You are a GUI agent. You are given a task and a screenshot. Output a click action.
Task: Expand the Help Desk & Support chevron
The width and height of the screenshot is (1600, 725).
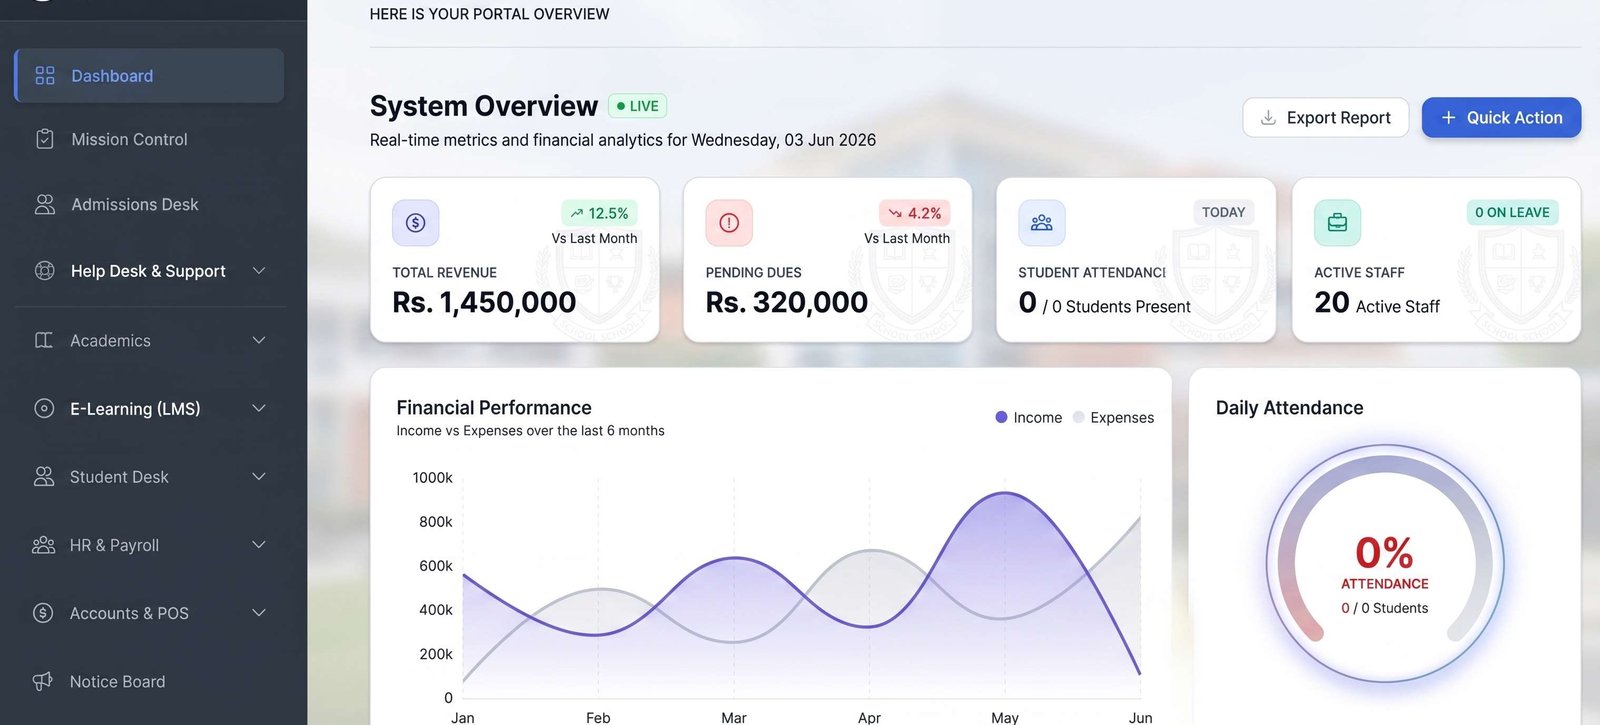click(x=259, y=271)
